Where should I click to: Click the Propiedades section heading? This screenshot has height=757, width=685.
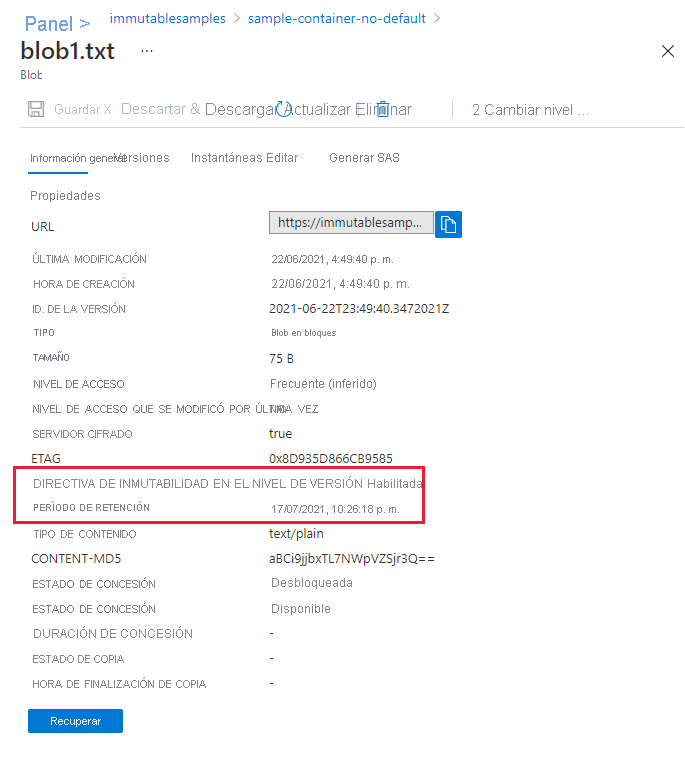click(65, 196)
